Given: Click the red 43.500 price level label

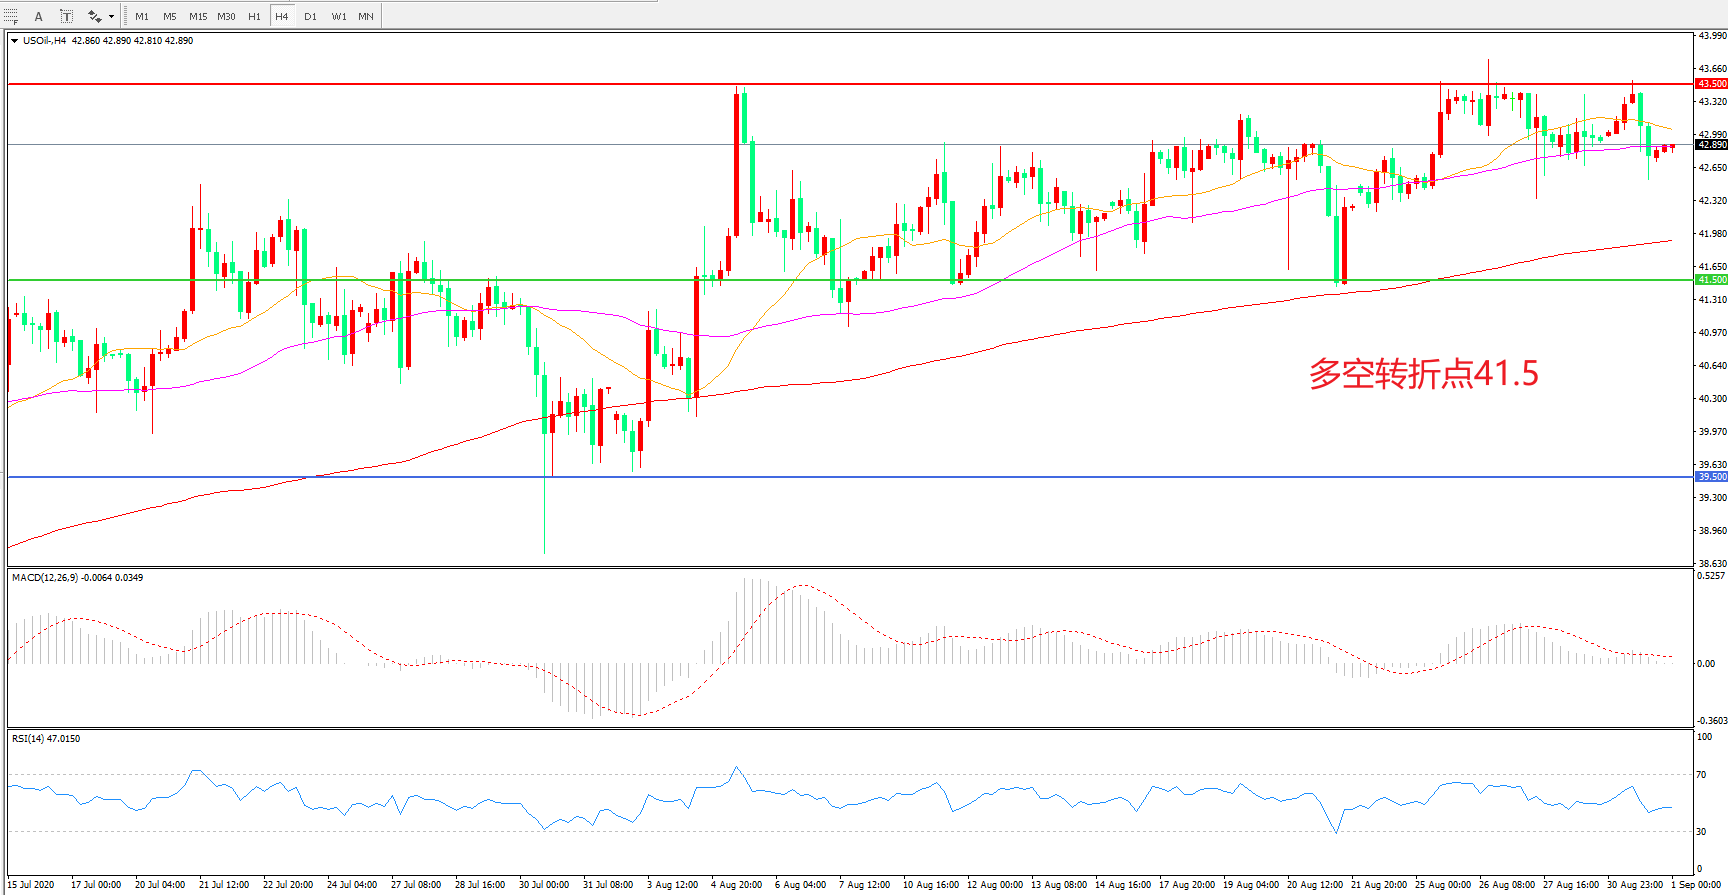Looking at the screenshot, I should tap(1711, 84).
